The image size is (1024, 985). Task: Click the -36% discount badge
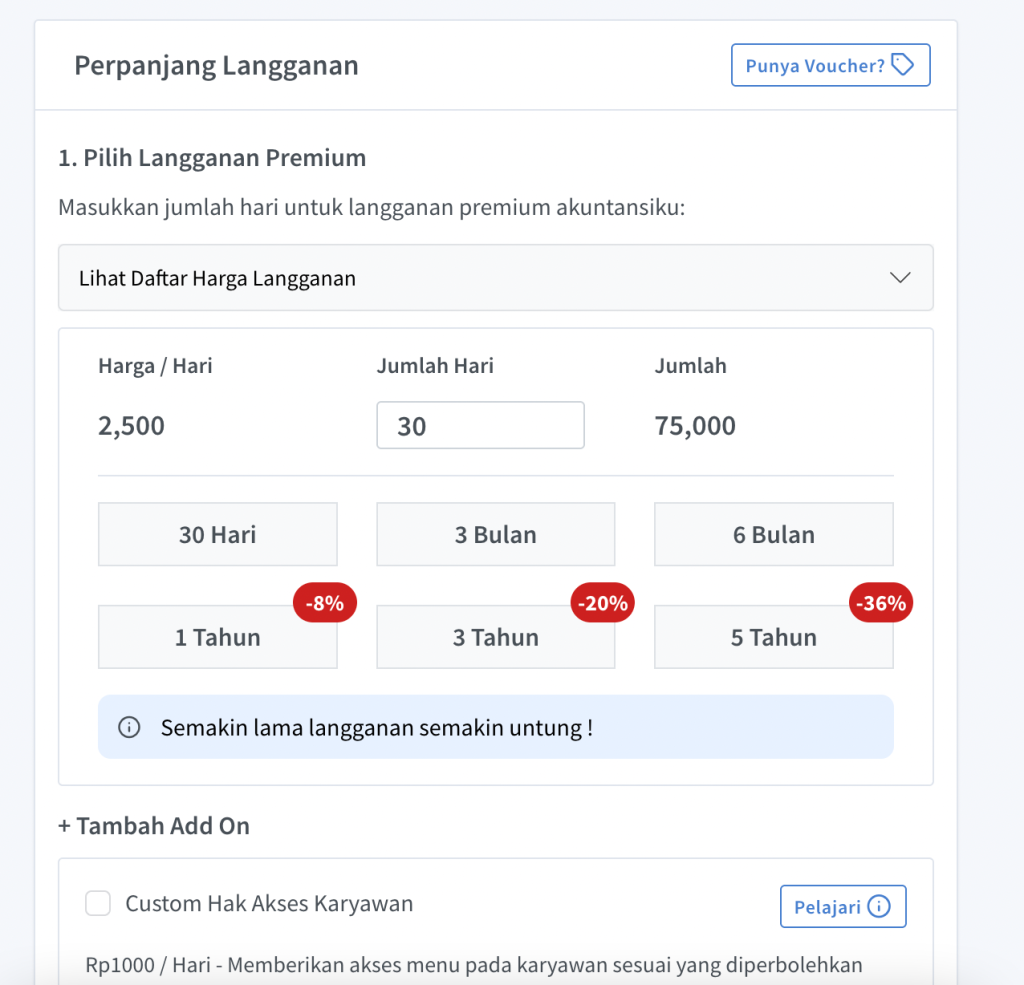click(880, 603)
